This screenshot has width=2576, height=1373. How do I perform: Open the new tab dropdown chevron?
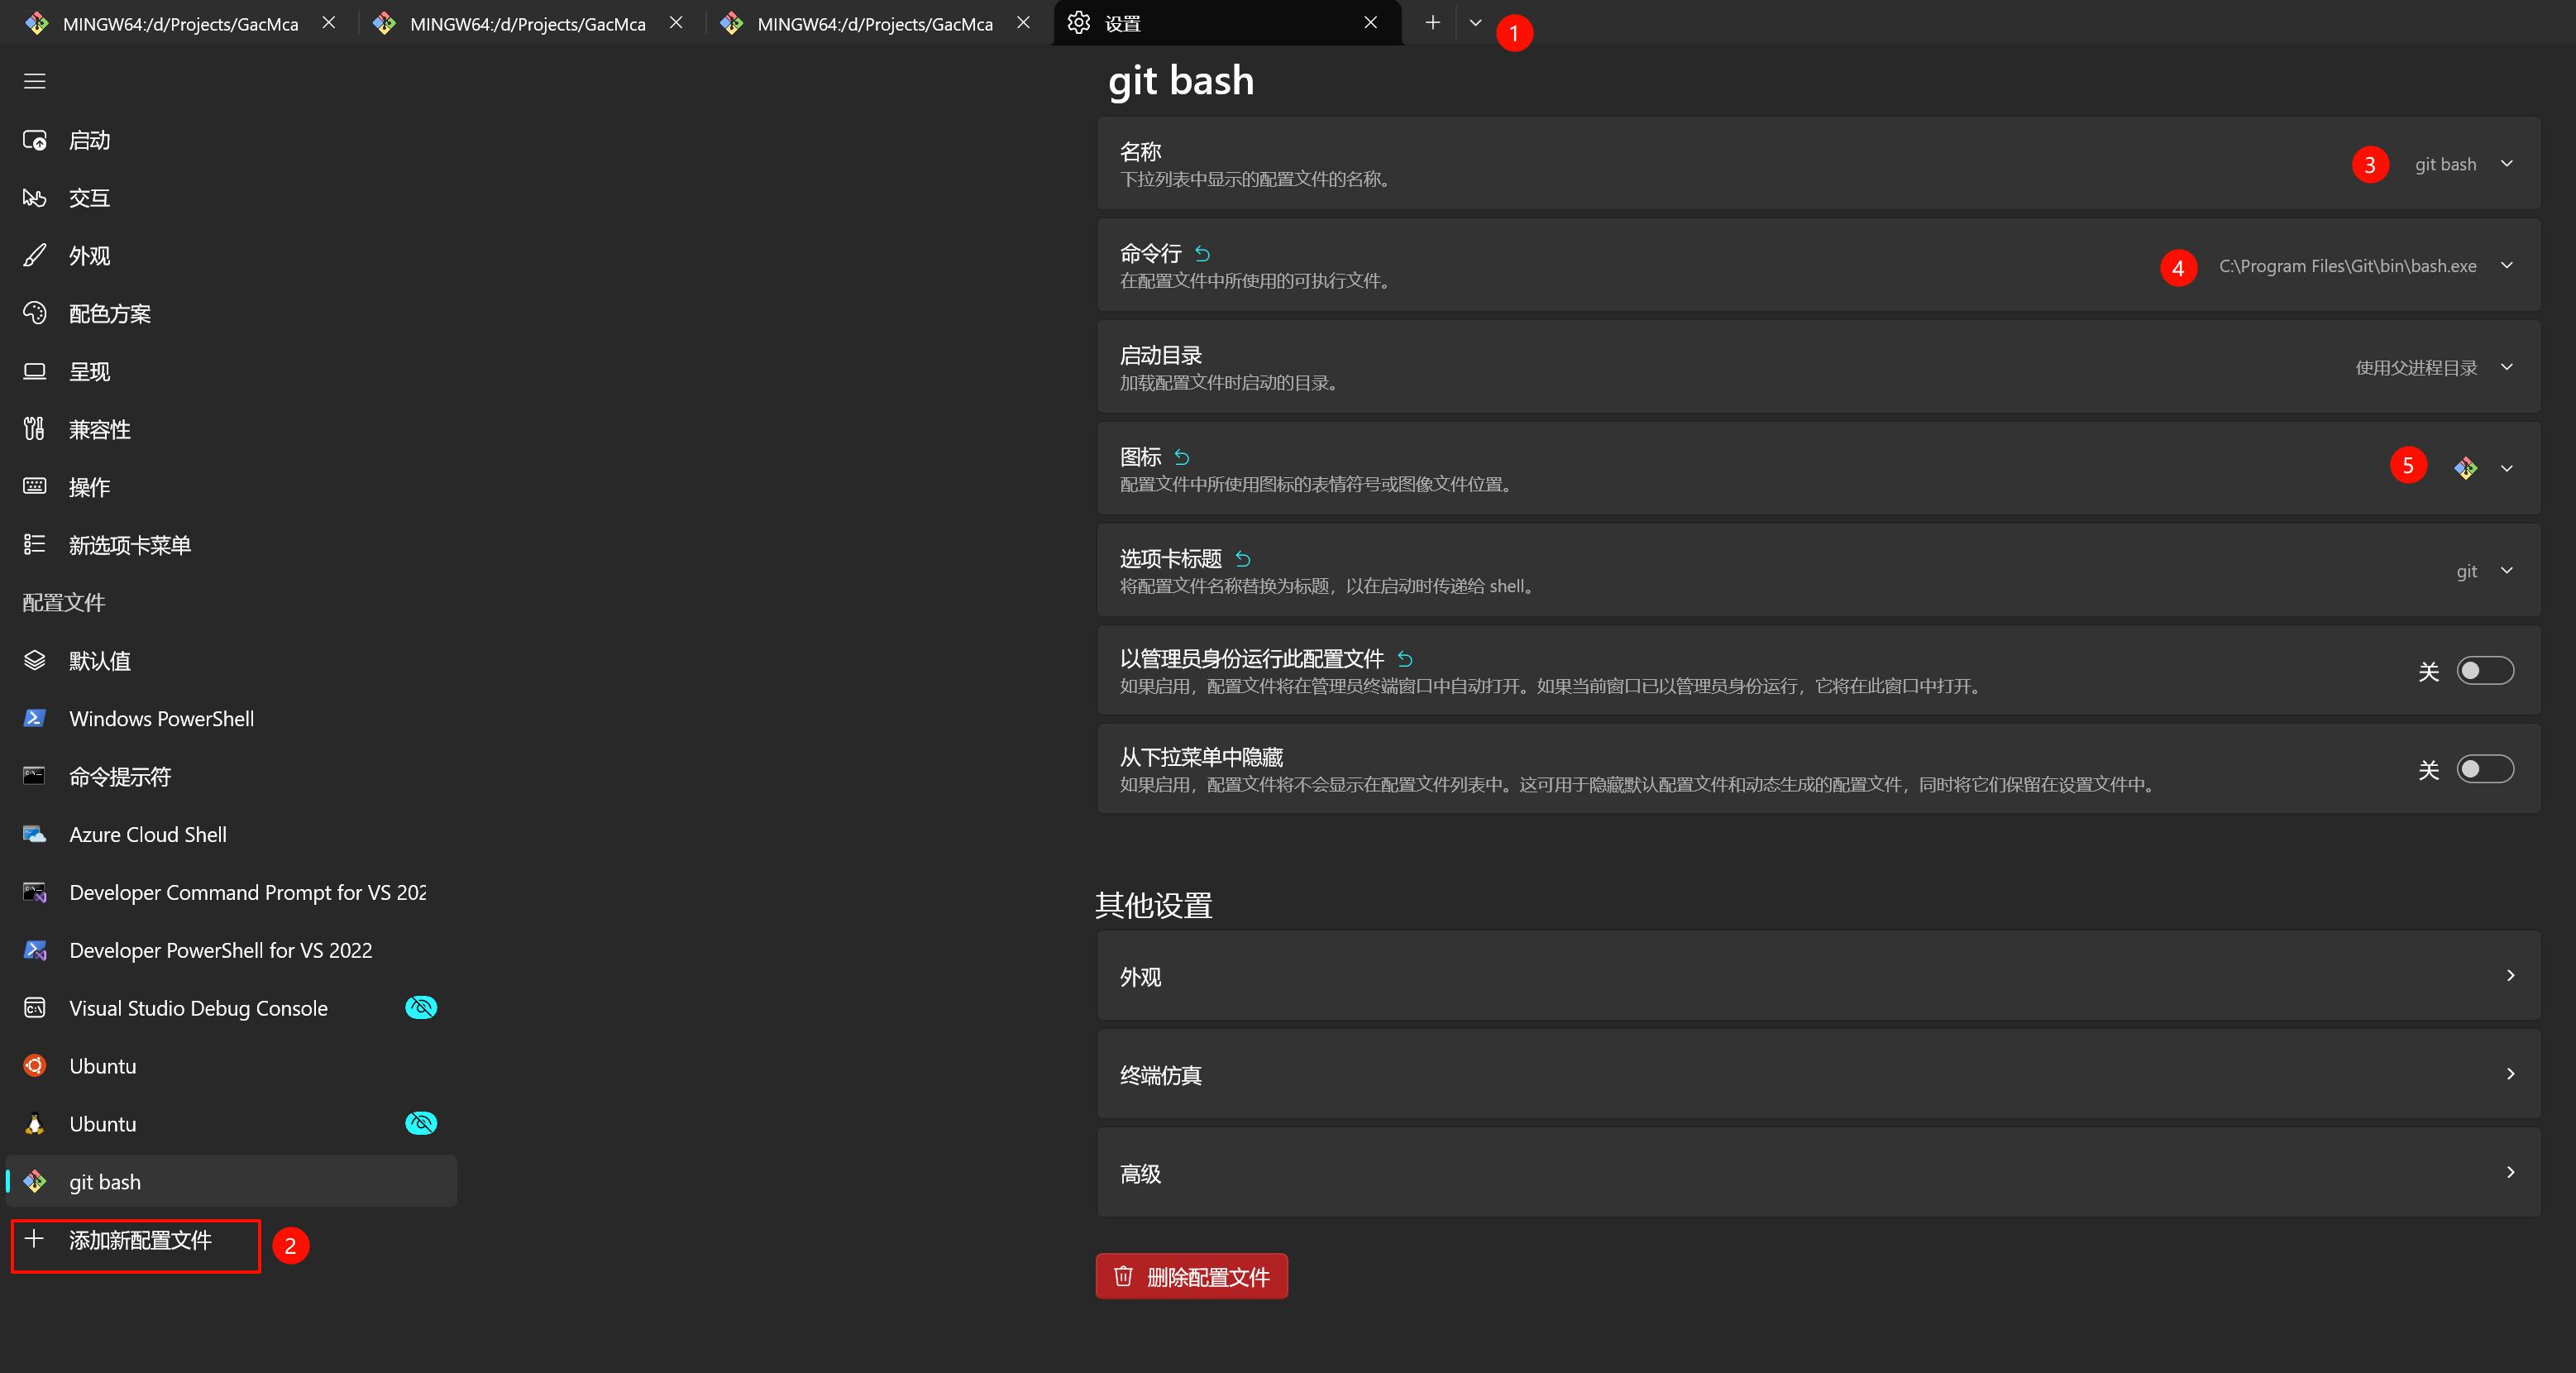(x=1475, y=23)
